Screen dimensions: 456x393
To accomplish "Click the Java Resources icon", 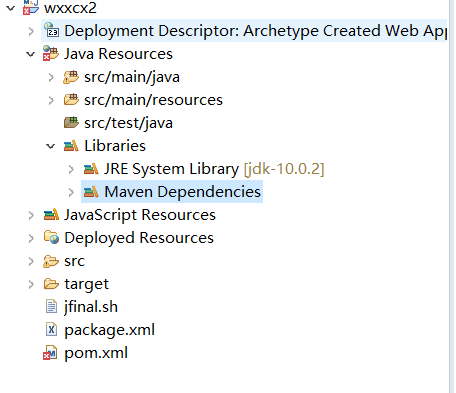I will pyautogui.click(x=51, y=54).
